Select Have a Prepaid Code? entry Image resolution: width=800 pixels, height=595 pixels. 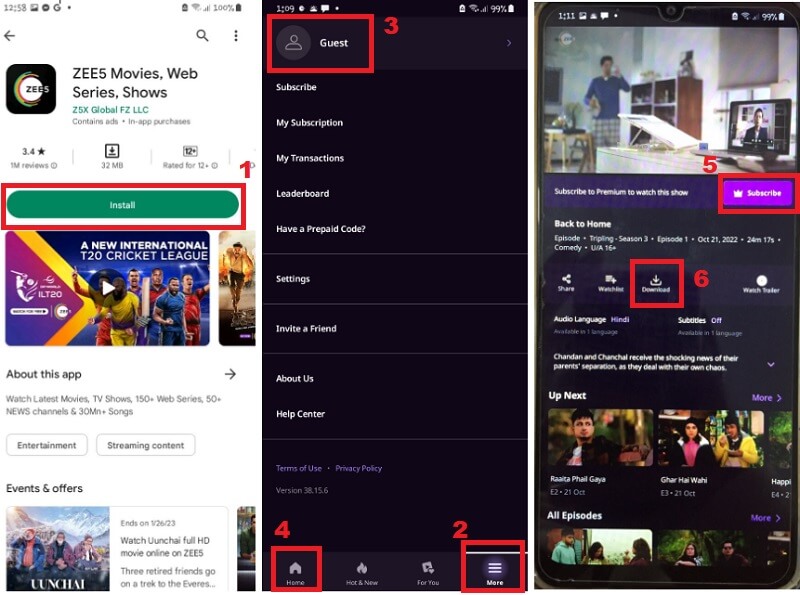[320, 229]
